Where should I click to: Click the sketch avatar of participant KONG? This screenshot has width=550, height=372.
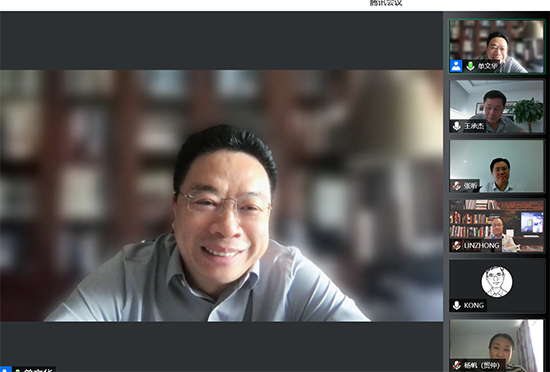coord(496,282)
